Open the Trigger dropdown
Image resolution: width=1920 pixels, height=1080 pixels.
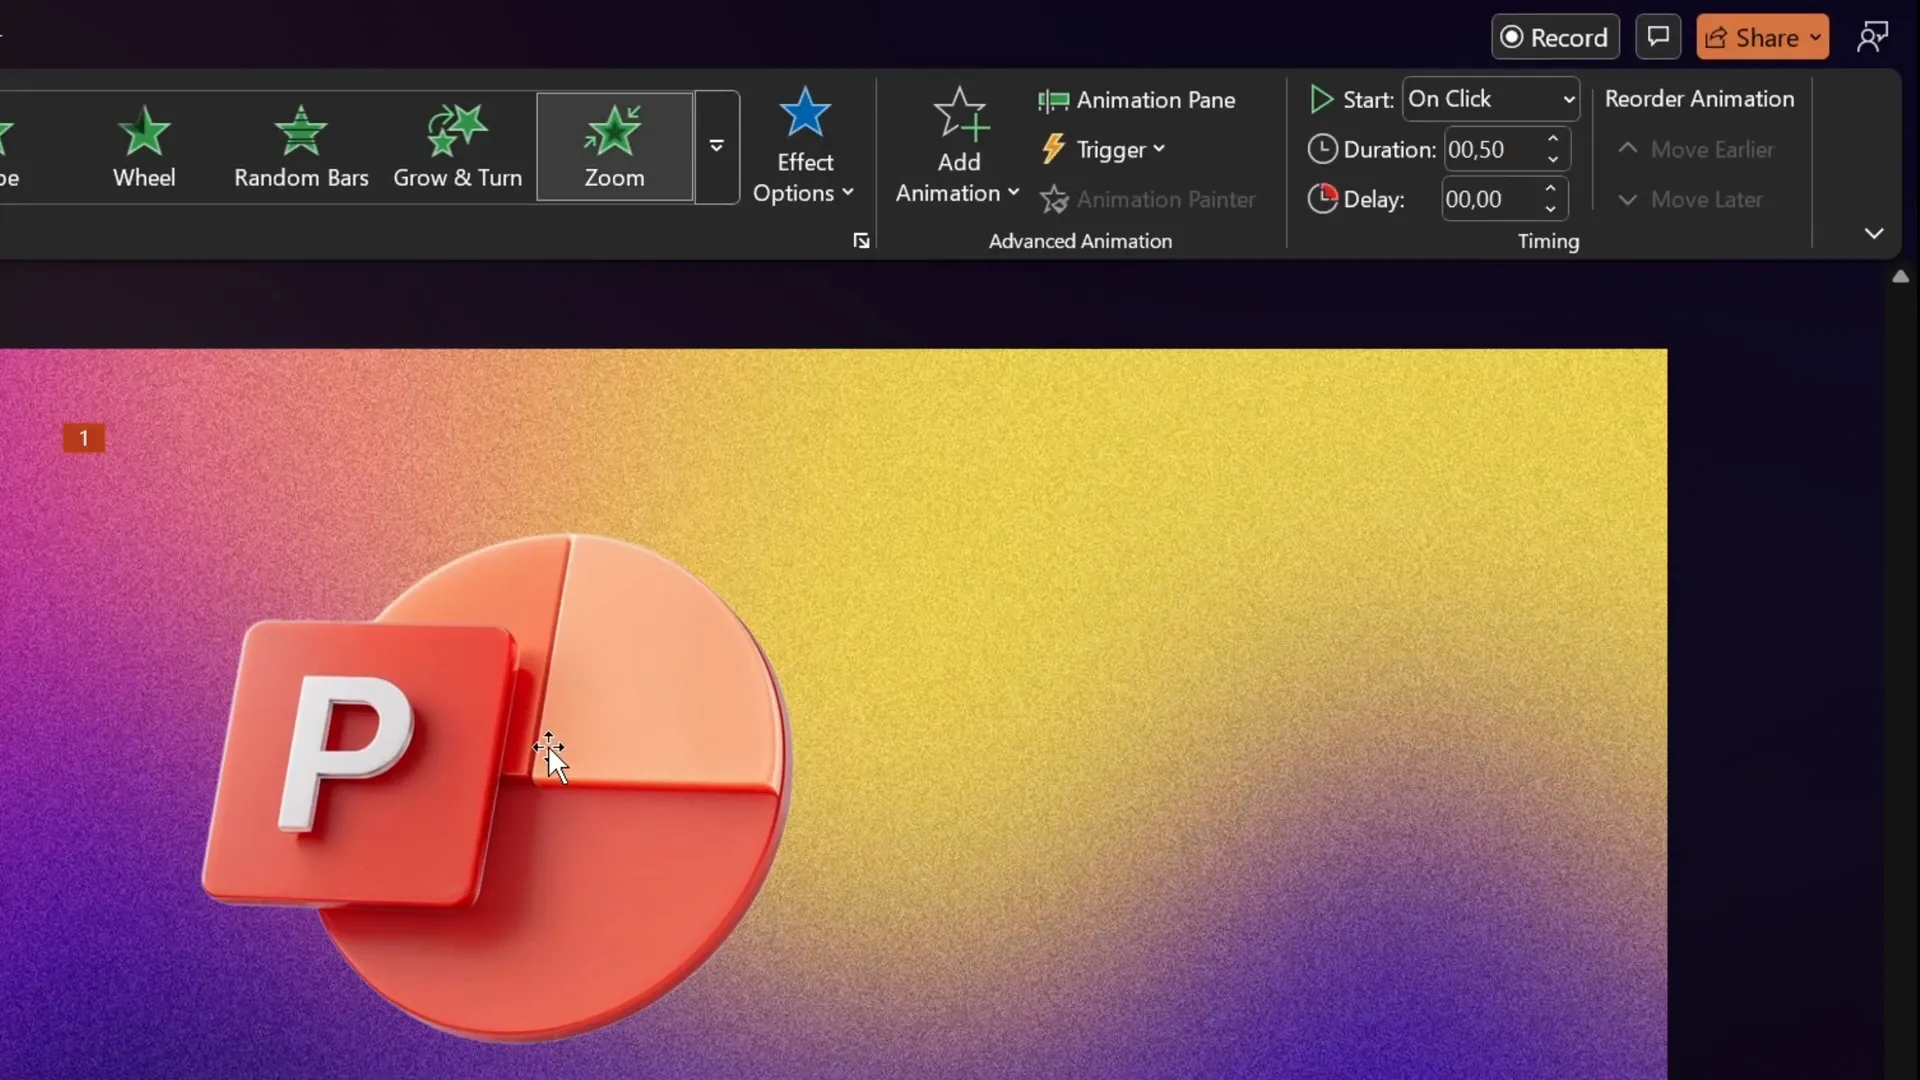tap(1103, 149)
